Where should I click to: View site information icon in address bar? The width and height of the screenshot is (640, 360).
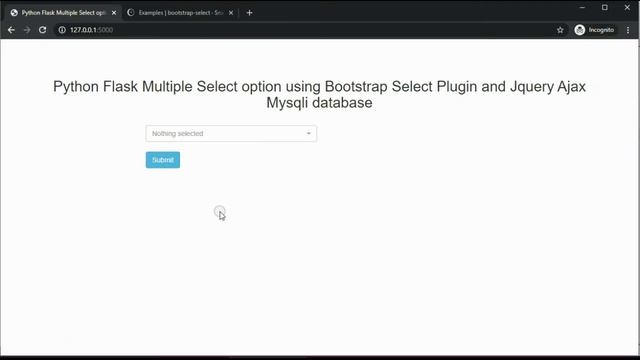(62, 30)
